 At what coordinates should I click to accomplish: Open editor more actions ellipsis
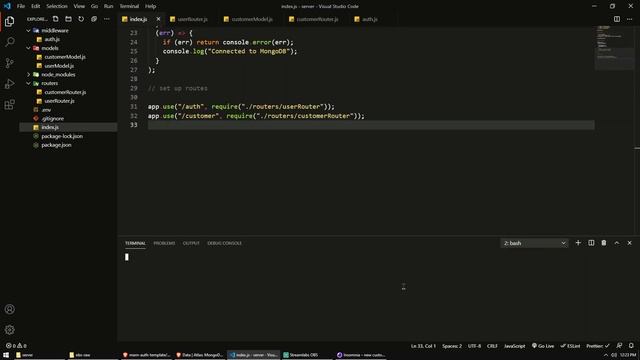click(x=629, y=19)
